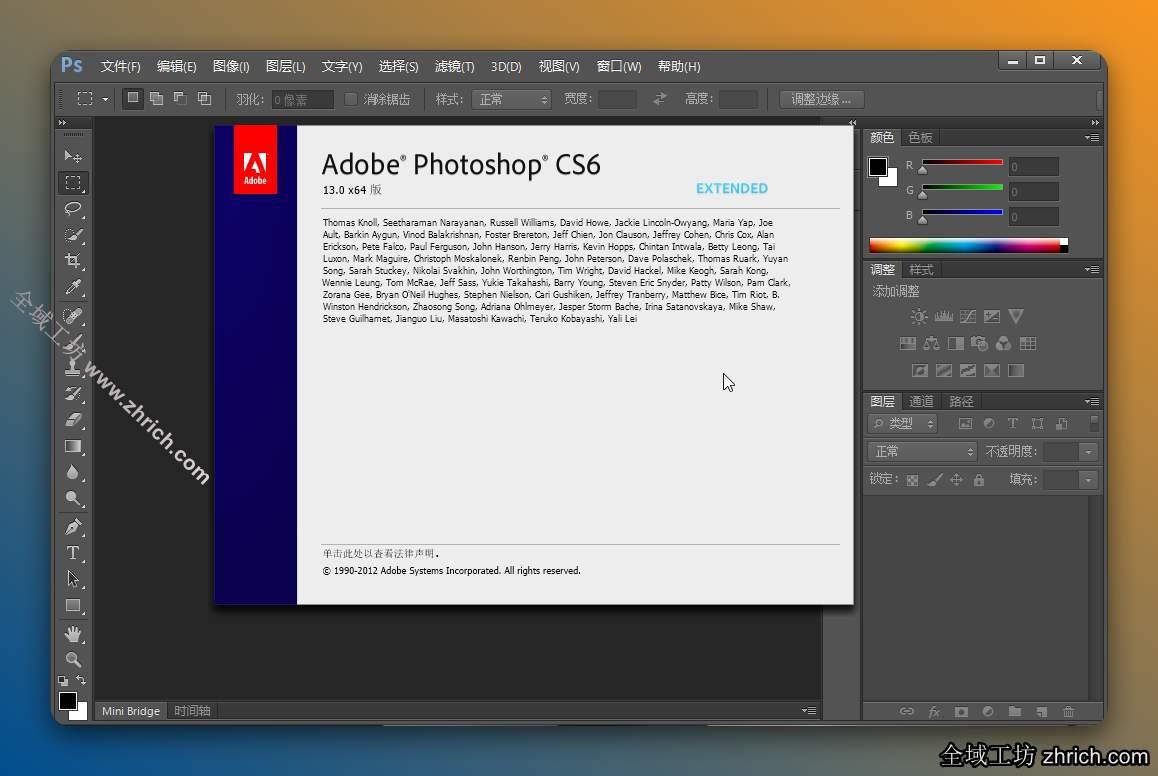Choose New selection mode
Image resolution: width=1158 pixels, height=776 pixels.
(x=133, y=98)
